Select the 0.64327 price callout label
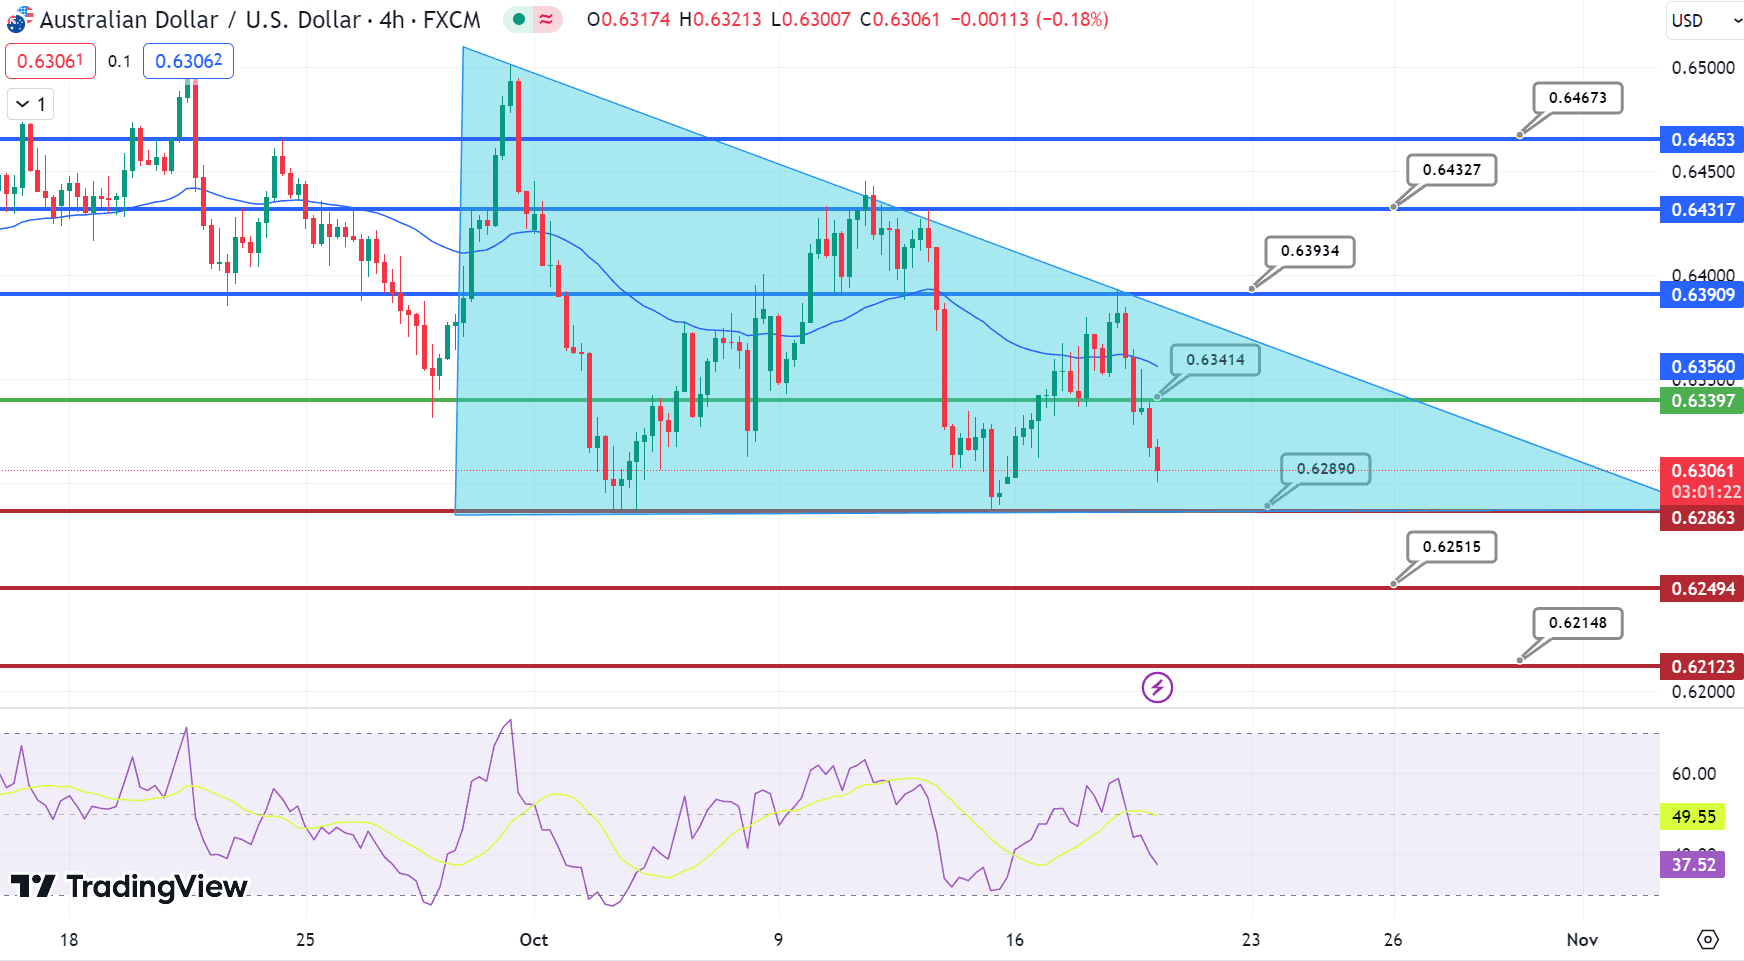Image resolution: width=1744 pixels, height=961 pixels. click(1451, 170)
